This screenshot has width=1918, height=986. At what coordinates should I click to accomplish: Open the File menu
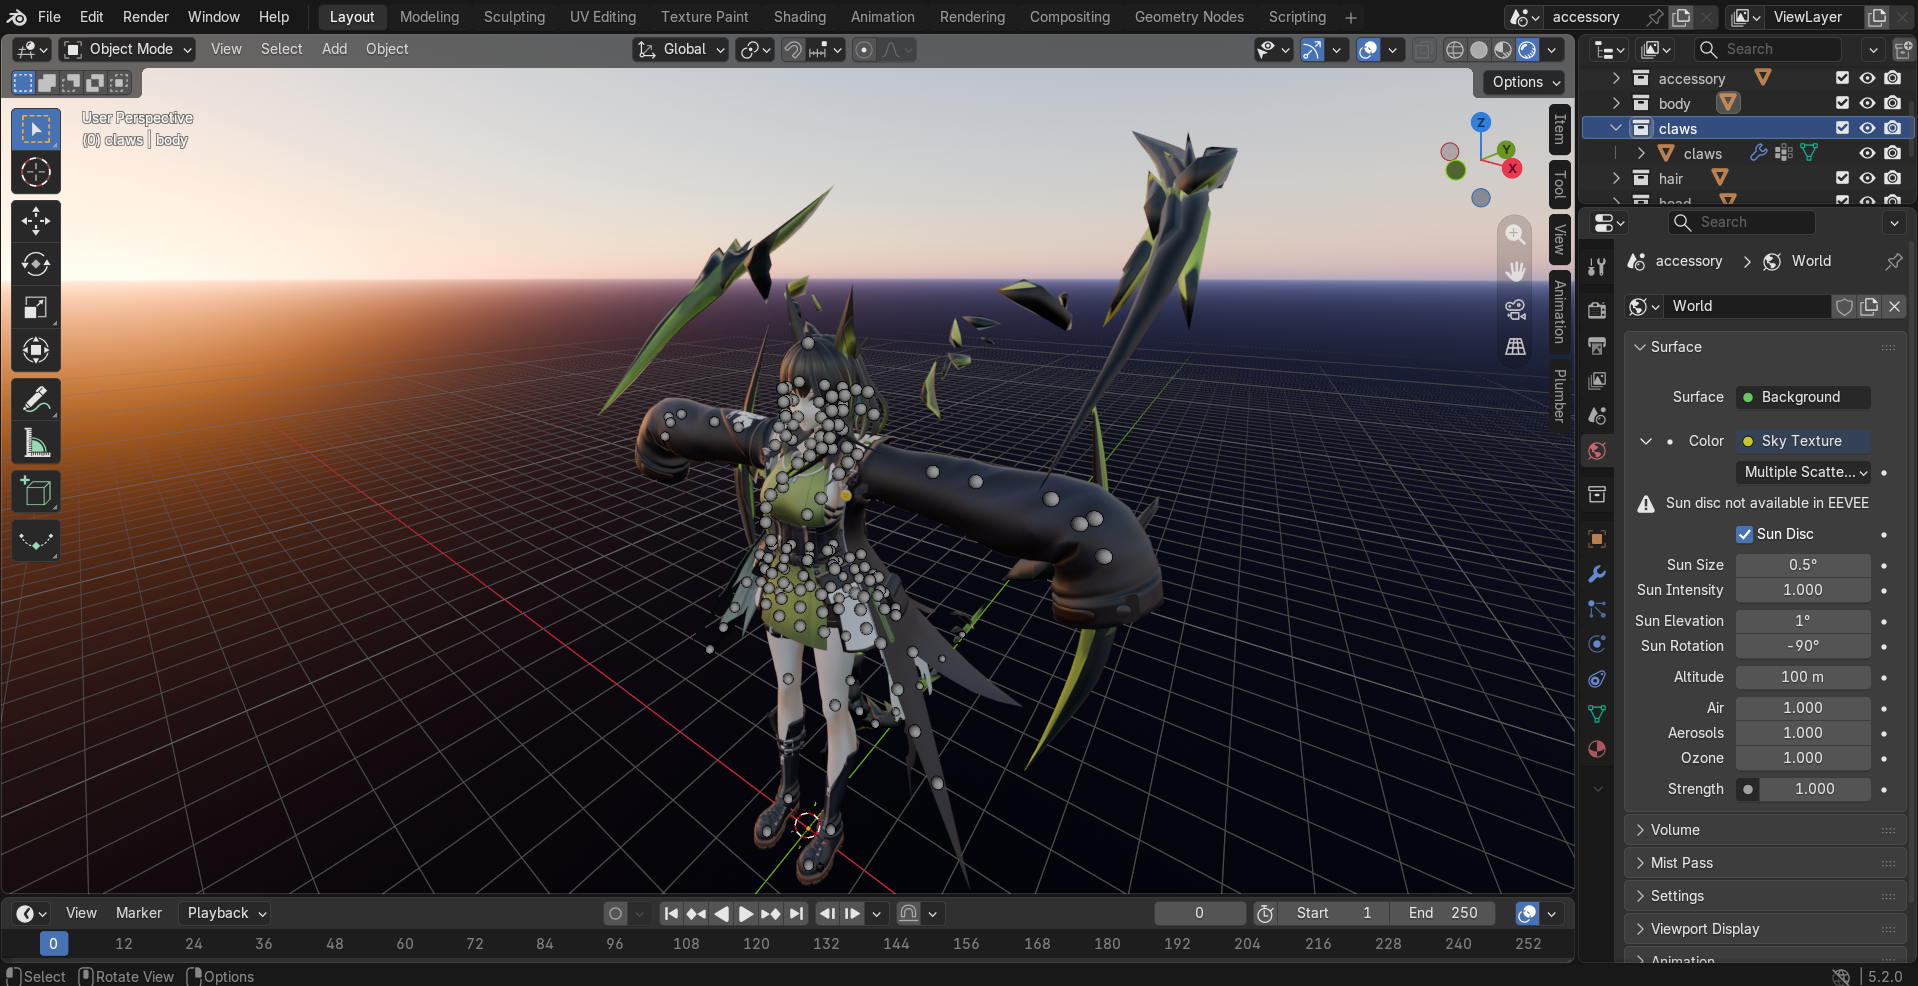(49, 17)
